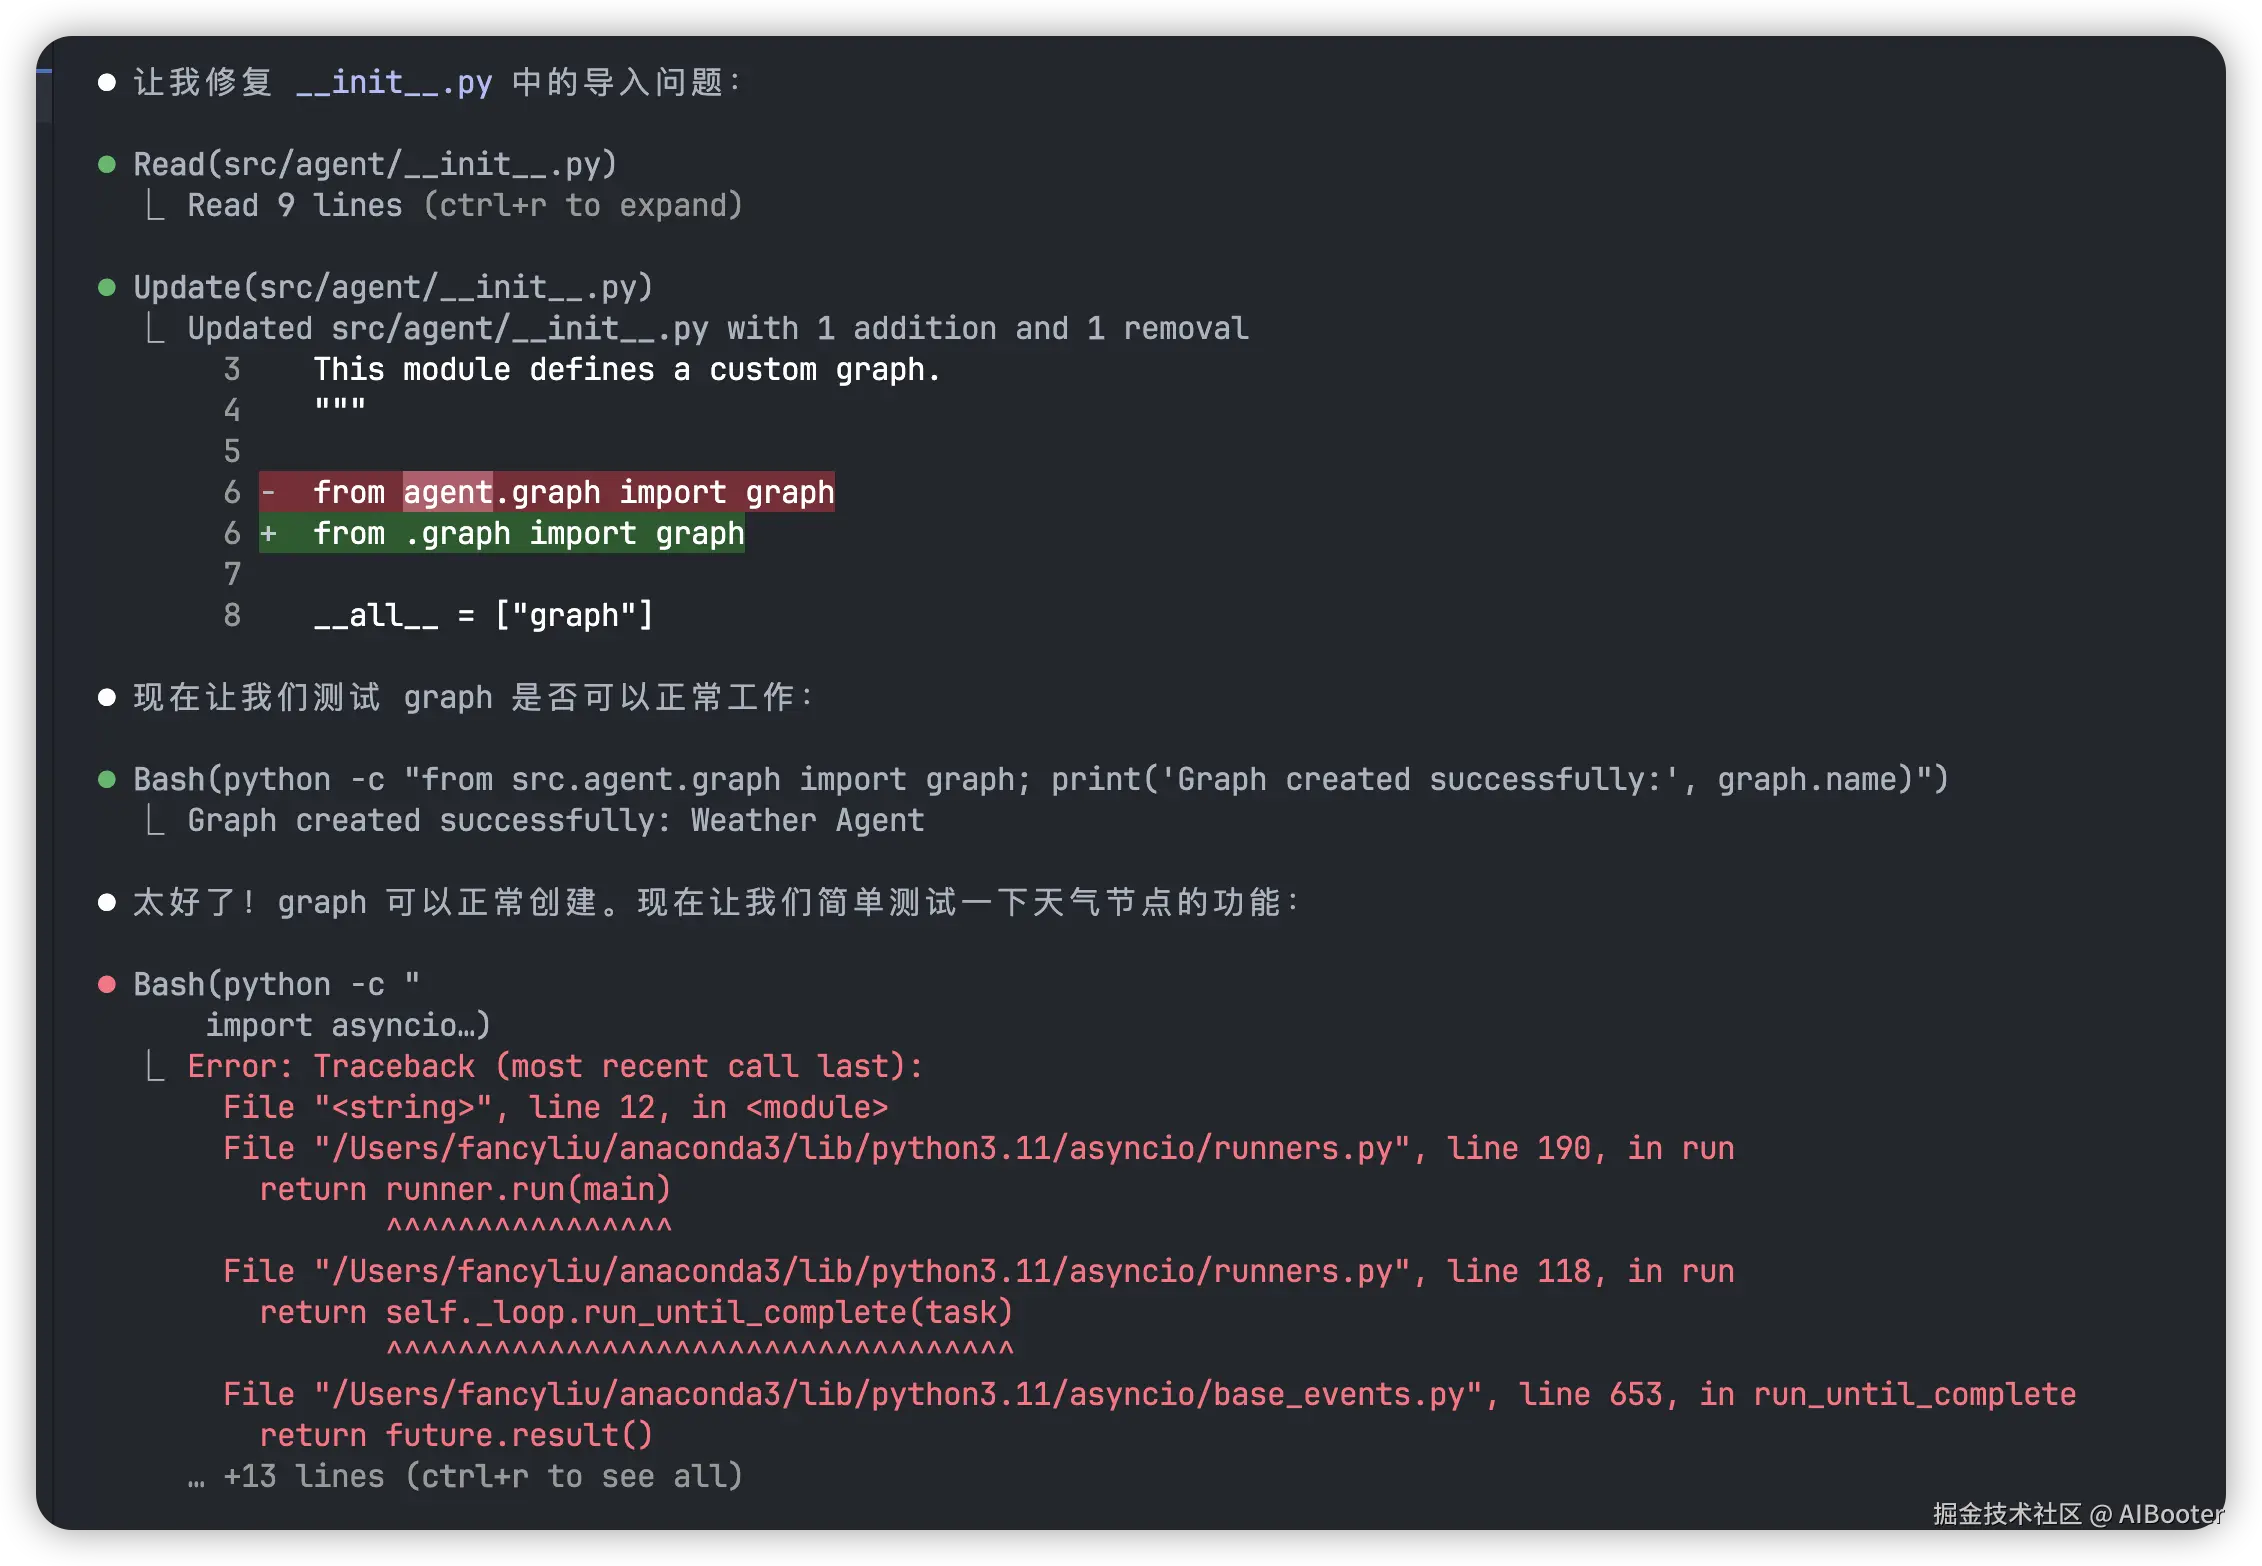Click green status dot beside Read(src/agent/__init__.py)
Viewport: 2262px width, 1566px height.
coord(107,165)
